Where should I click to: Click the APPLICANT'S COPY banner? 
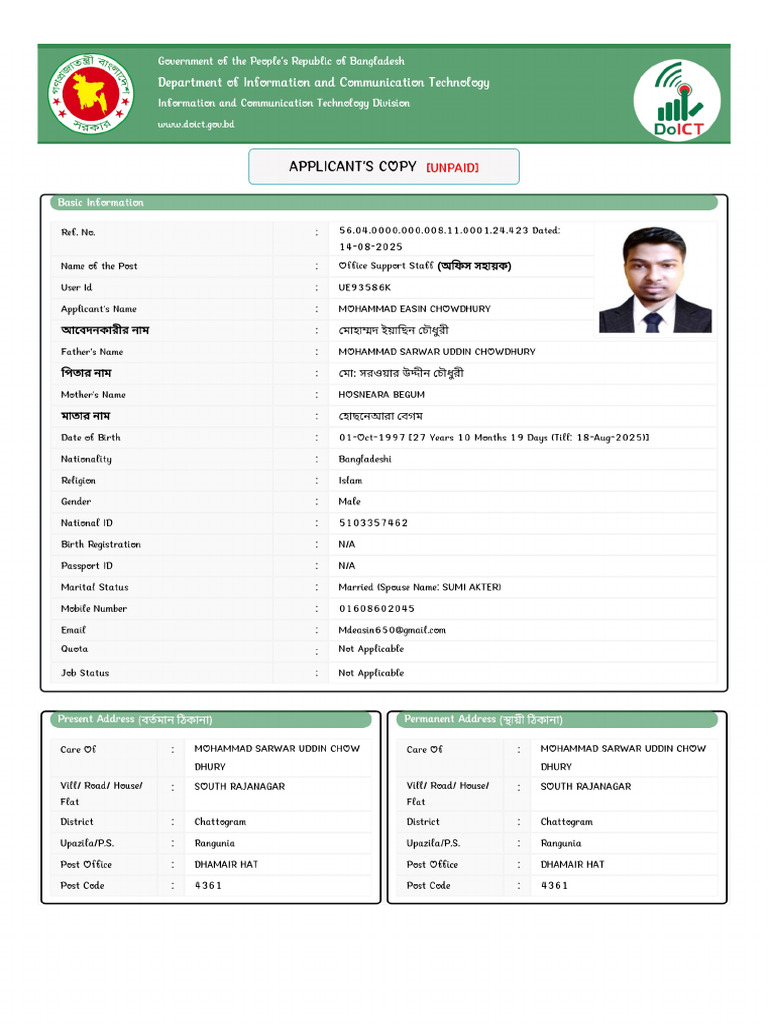pyautogui.click(x=384, y=167)
